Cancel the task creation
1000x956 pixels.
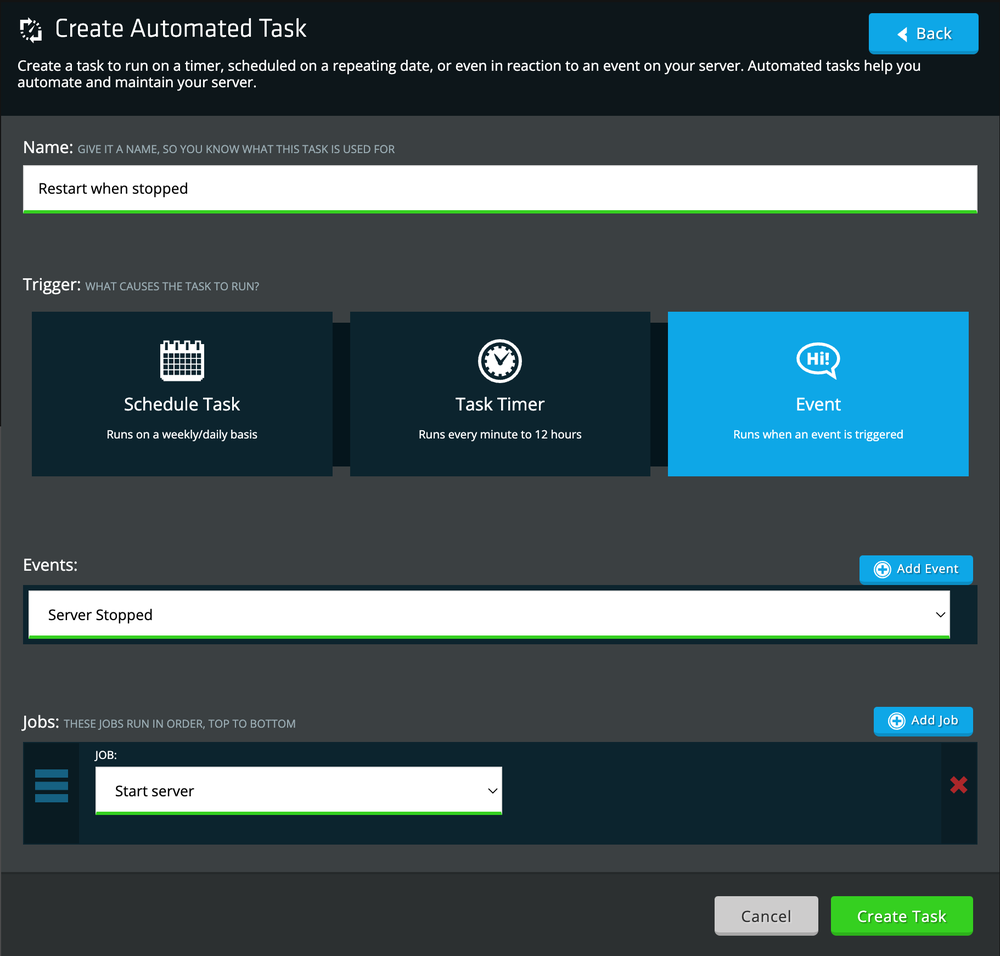[x=766, y=916]
